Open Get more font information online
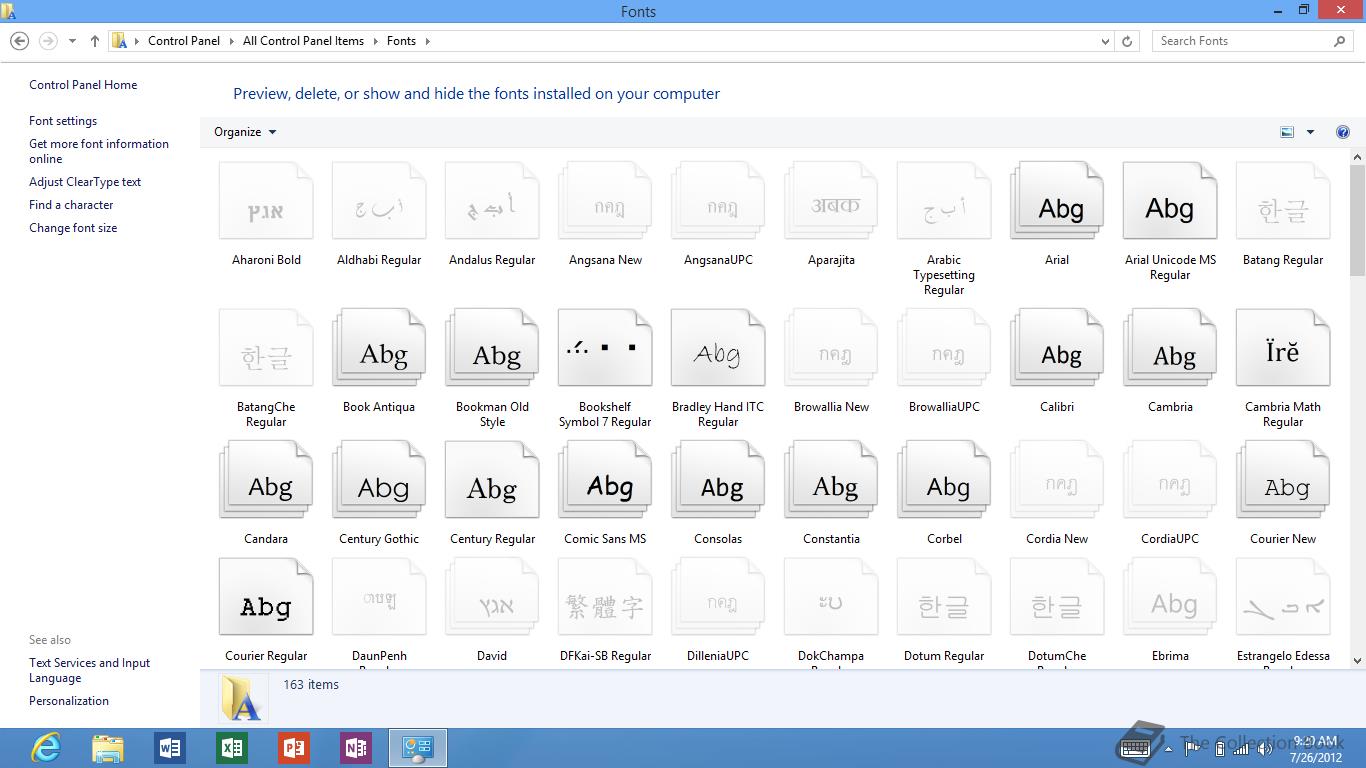The height and width of the screenshot is (768, 1366). [99, 151]
